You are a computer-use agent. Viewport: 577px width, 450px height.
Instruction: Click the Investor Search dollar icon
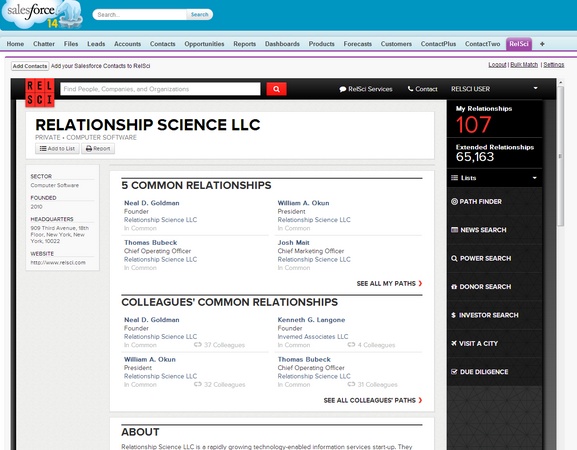tap(453, 315)
